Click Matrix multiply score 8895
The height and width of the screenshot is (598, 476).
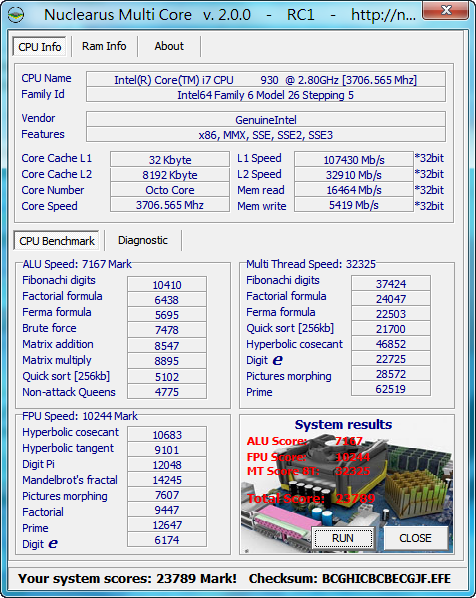[167, 360]
